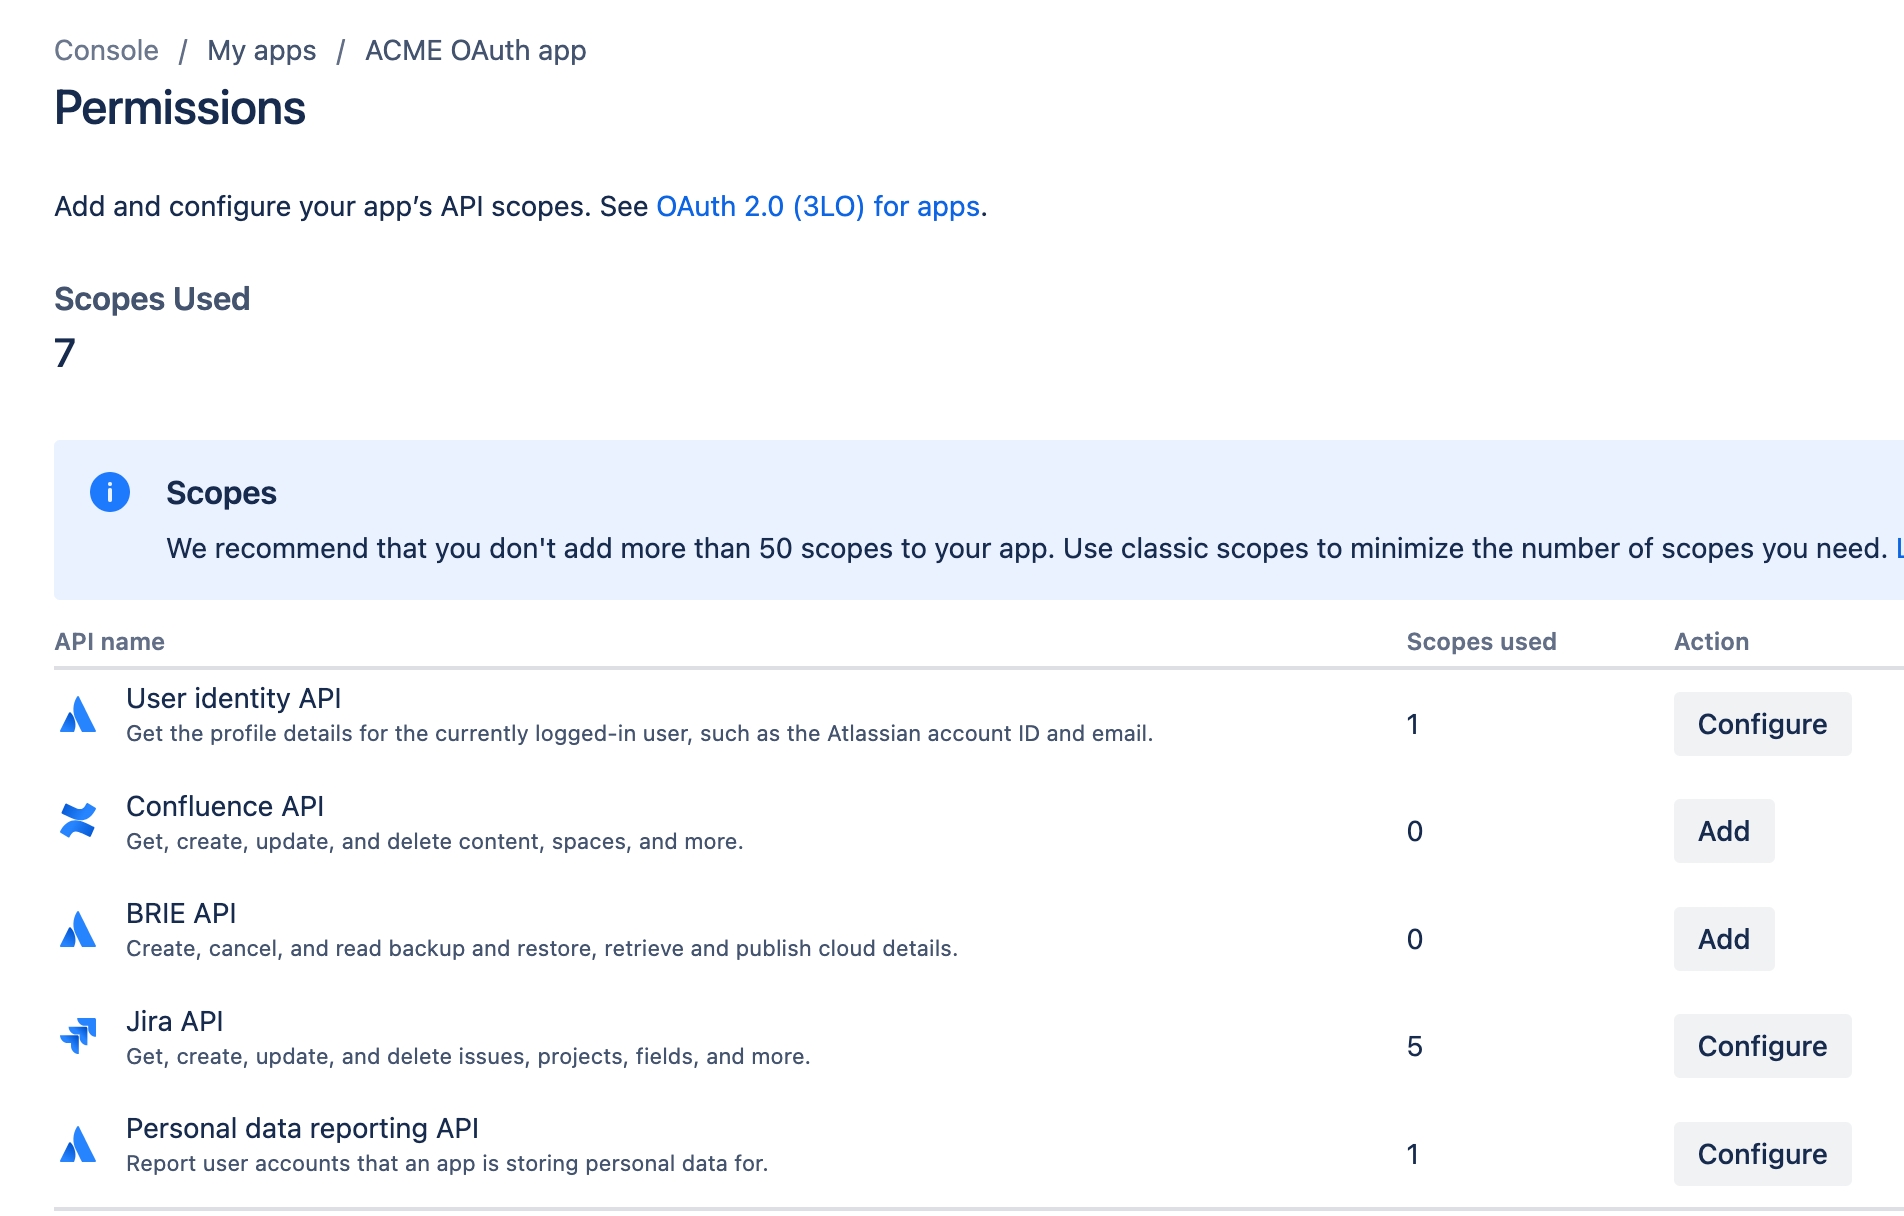
Task: Click the API name column header
Action: pos(110,642)
